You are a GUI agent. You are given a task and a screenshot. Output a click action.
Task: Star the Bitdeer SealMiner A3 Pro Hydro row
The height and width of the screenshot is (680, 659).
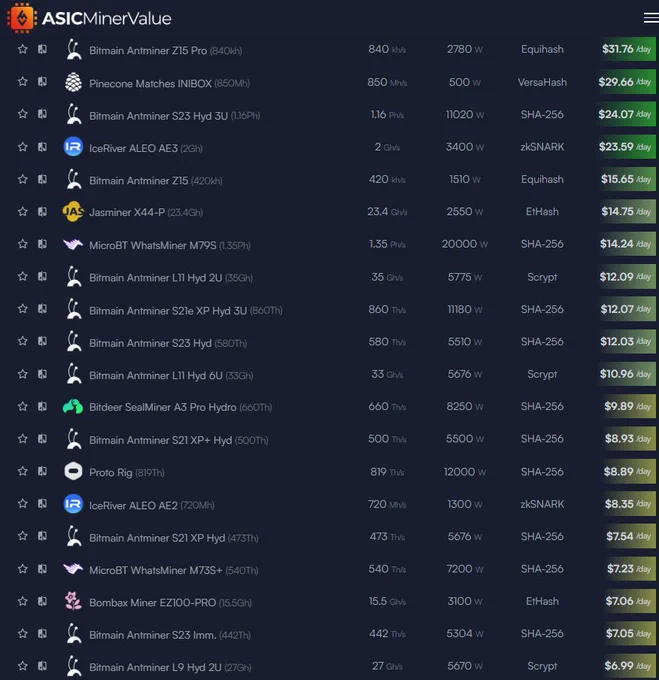(x=23, y=406)
